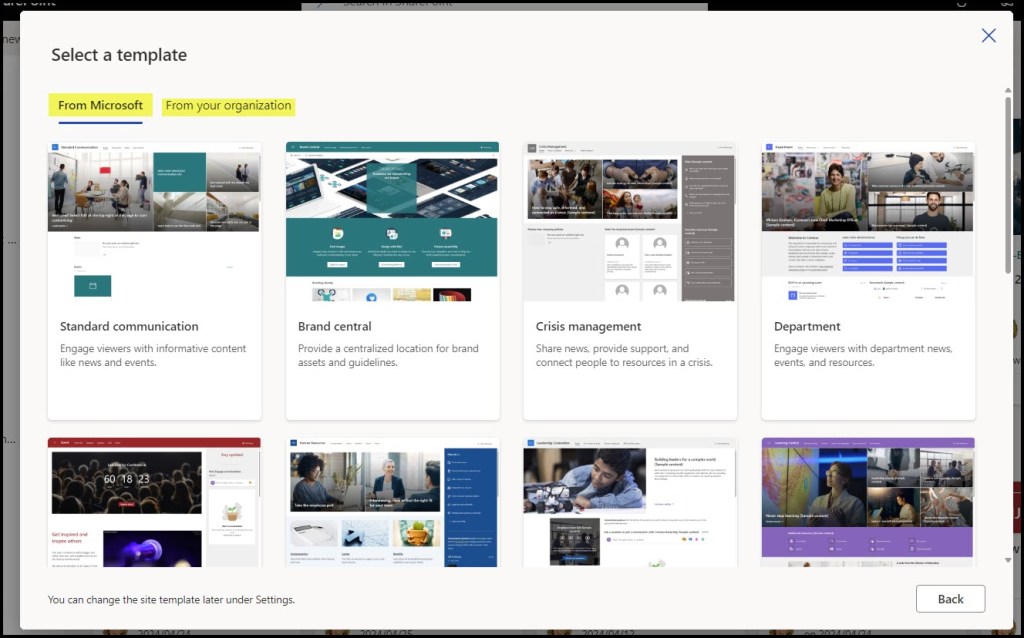Image resolution: width=1024 pixels, height=638 pixels.
Task: Click the Department card title
Action: (807, 326)
